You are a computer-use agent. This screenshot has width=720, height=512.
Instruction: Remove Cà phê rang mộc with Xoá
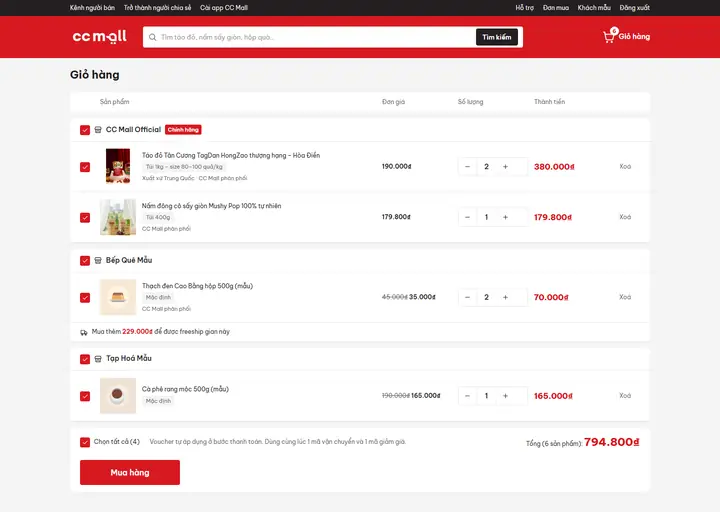click(x=625, y=395)
